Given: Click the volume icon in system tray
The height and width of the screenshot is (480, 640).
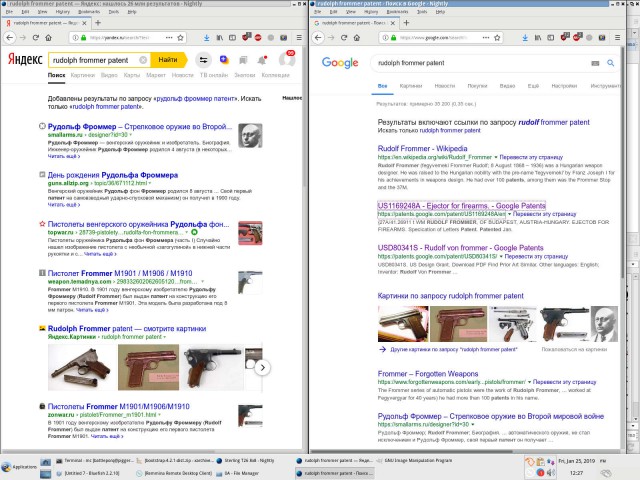Looking at the screenshot, I should click(550, 473).
